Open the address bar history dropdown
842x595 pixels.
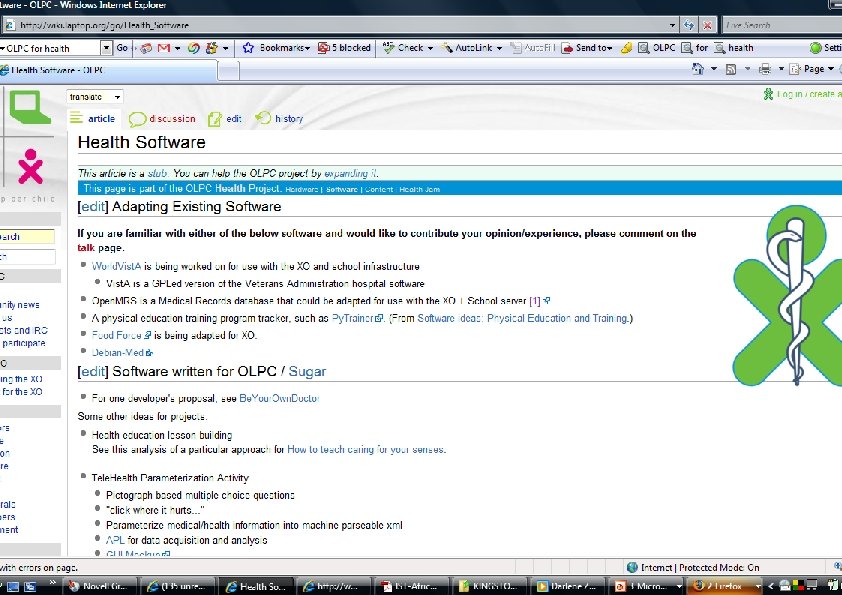tap(672, 25)
